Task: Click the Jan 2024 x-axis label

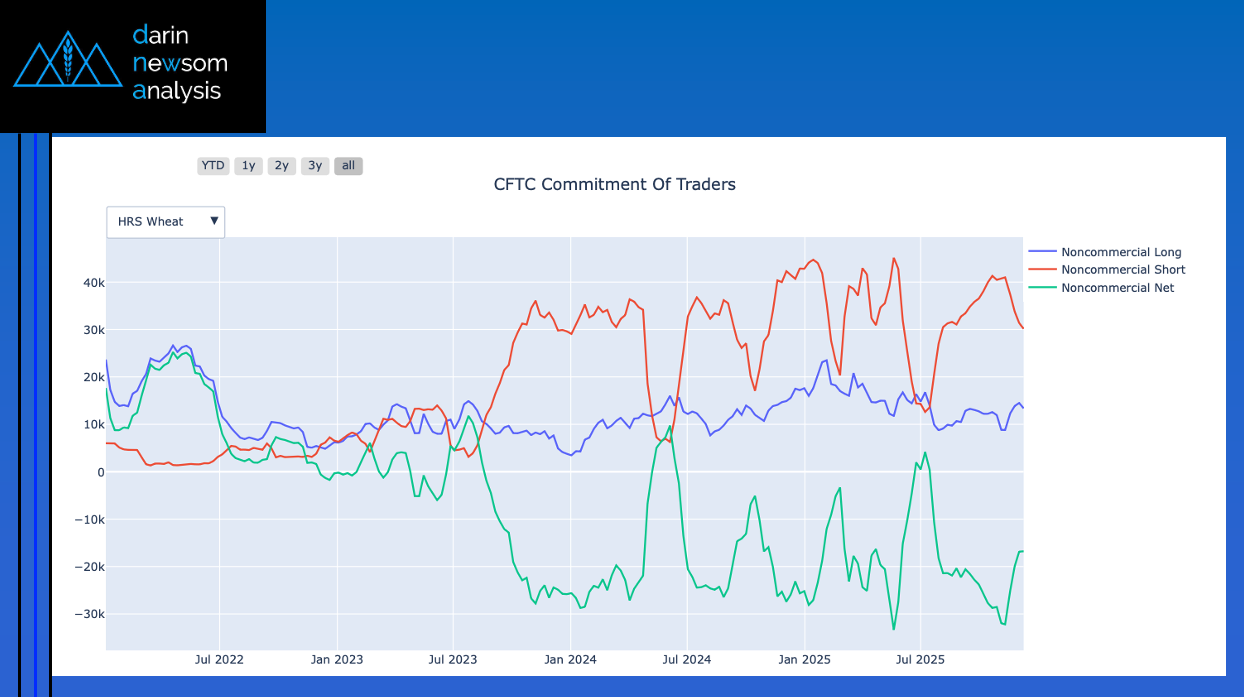Action: point(570,660)
